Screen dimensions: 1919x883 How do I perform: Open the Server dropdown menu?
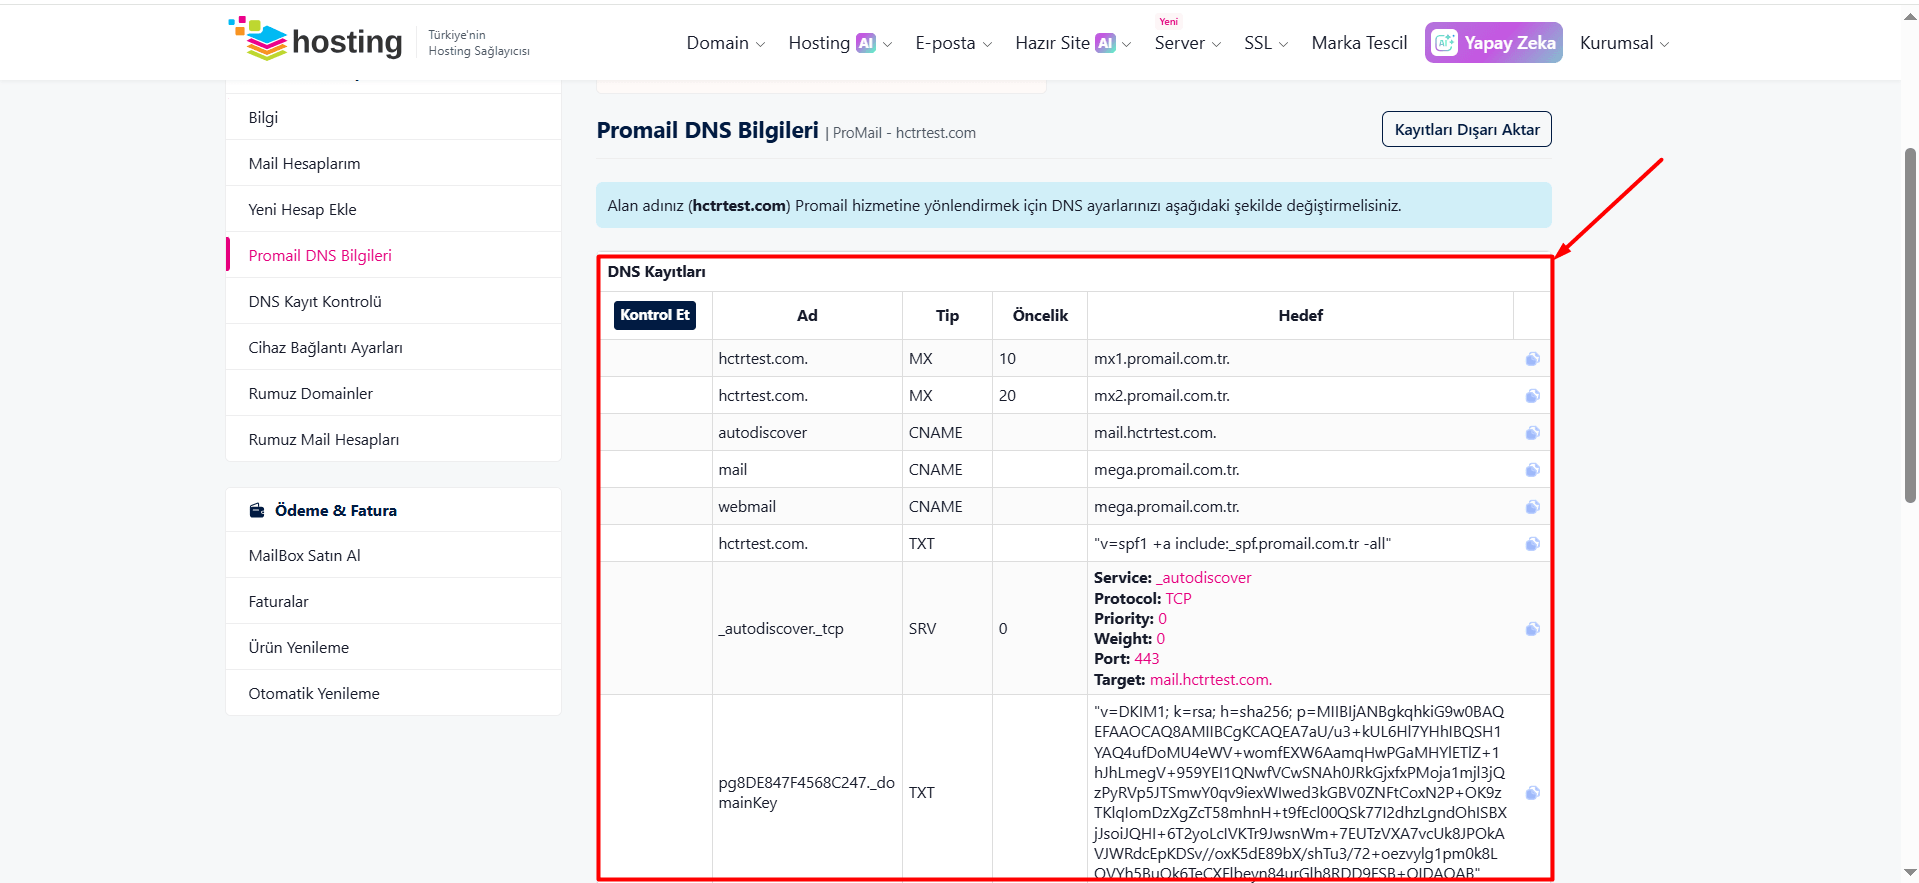coord(1187,43)
